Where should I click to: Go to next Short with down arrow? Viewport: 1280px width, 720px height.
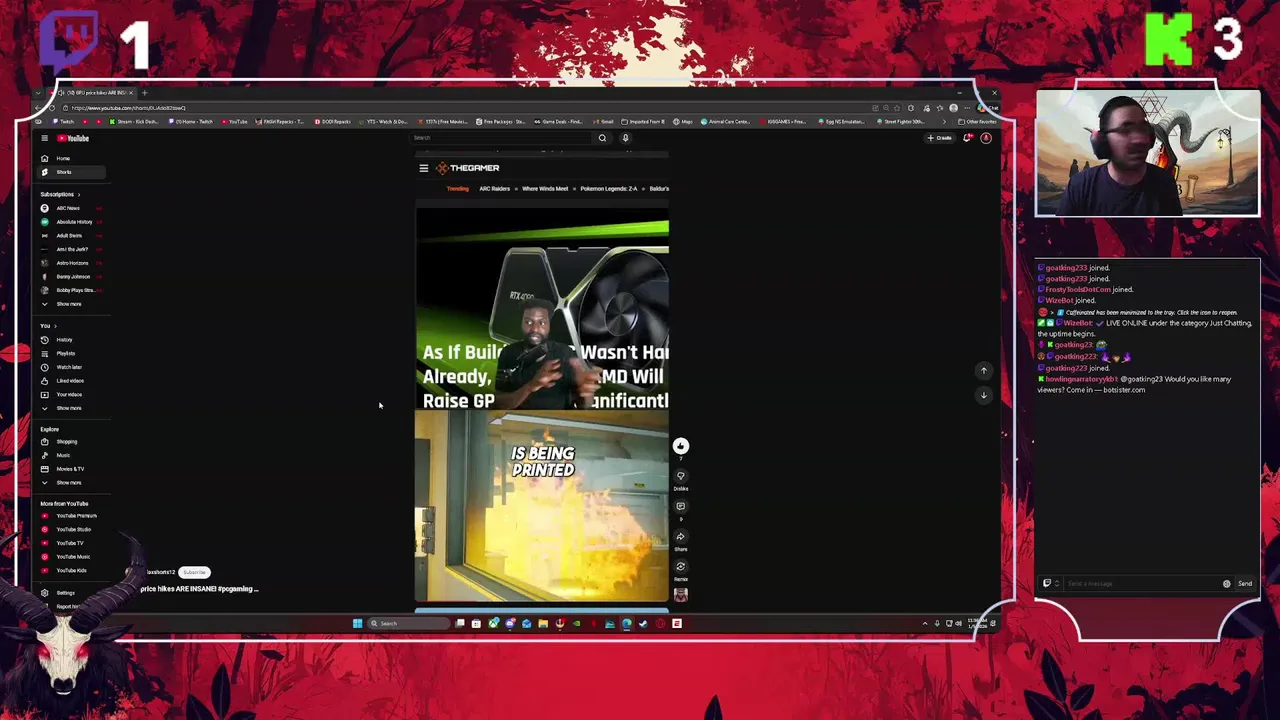[983, 395]
